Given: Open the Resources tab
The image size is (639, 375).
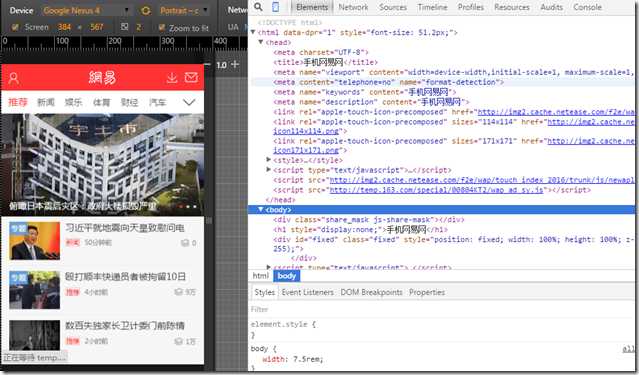Looking at the screenshot, I should pos(512,7).
